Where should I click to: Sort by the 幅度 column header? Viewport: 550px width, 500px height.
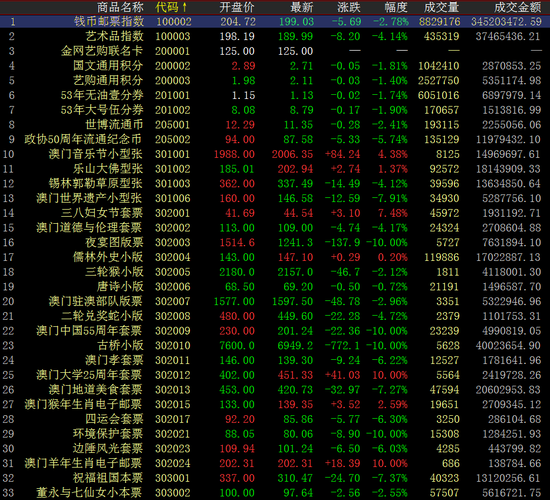pyautogui.click(x=396, y=7)
